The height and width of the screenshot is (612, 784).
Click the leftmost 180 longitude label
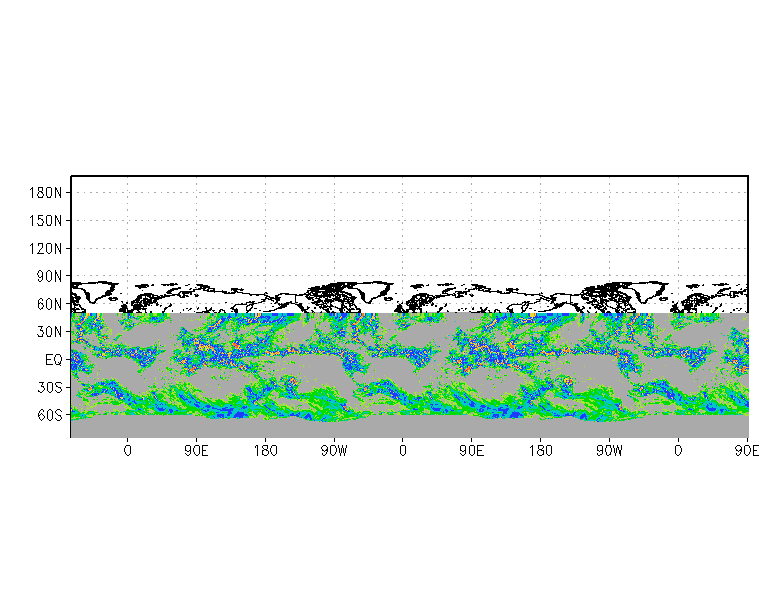tap(266, 451)
